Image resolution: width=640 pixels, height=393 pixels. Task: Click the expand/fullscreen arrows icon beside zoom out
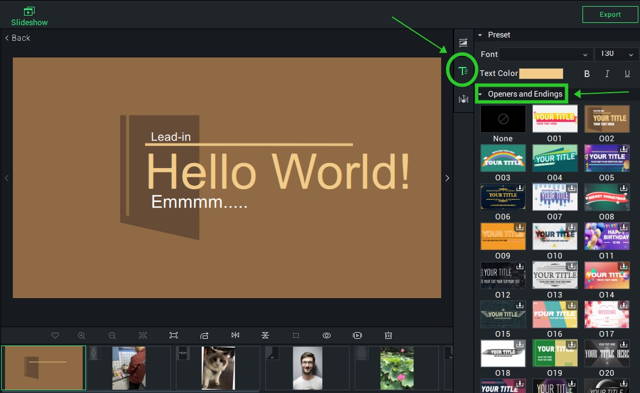click(142, 335)
